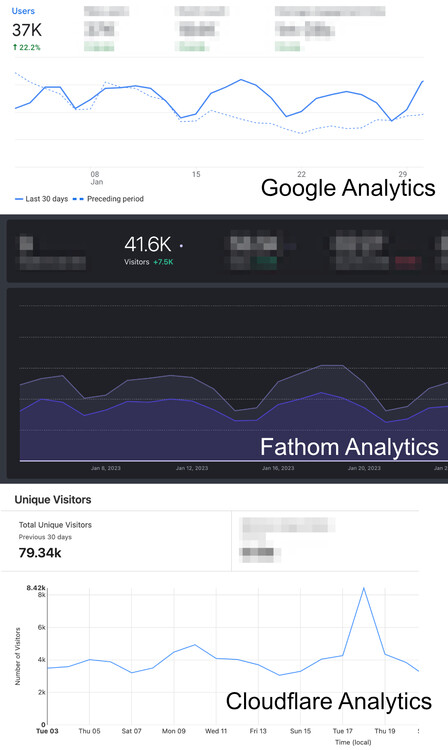Select the Users metric tab
This screenshot has width=448, height=750.
[23, 11]
